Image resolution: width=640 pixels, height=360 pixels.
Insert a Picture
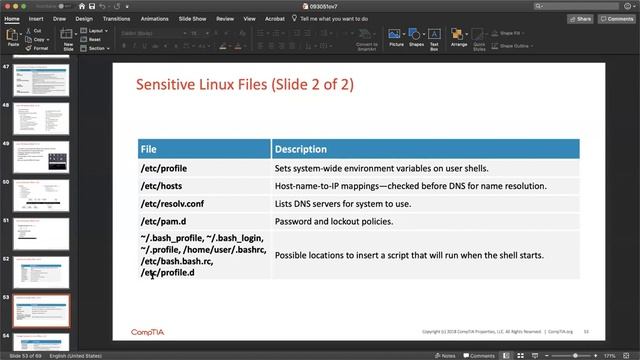[x=395, y=38]
